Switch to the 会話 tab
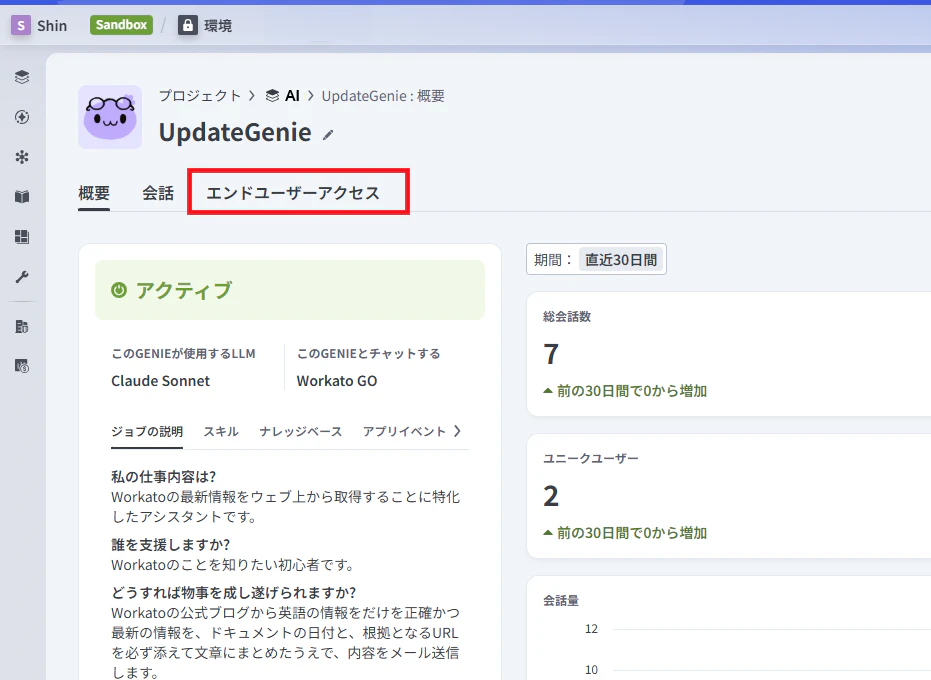The width and height of the screenshot is (931, 680). point(158,193)
